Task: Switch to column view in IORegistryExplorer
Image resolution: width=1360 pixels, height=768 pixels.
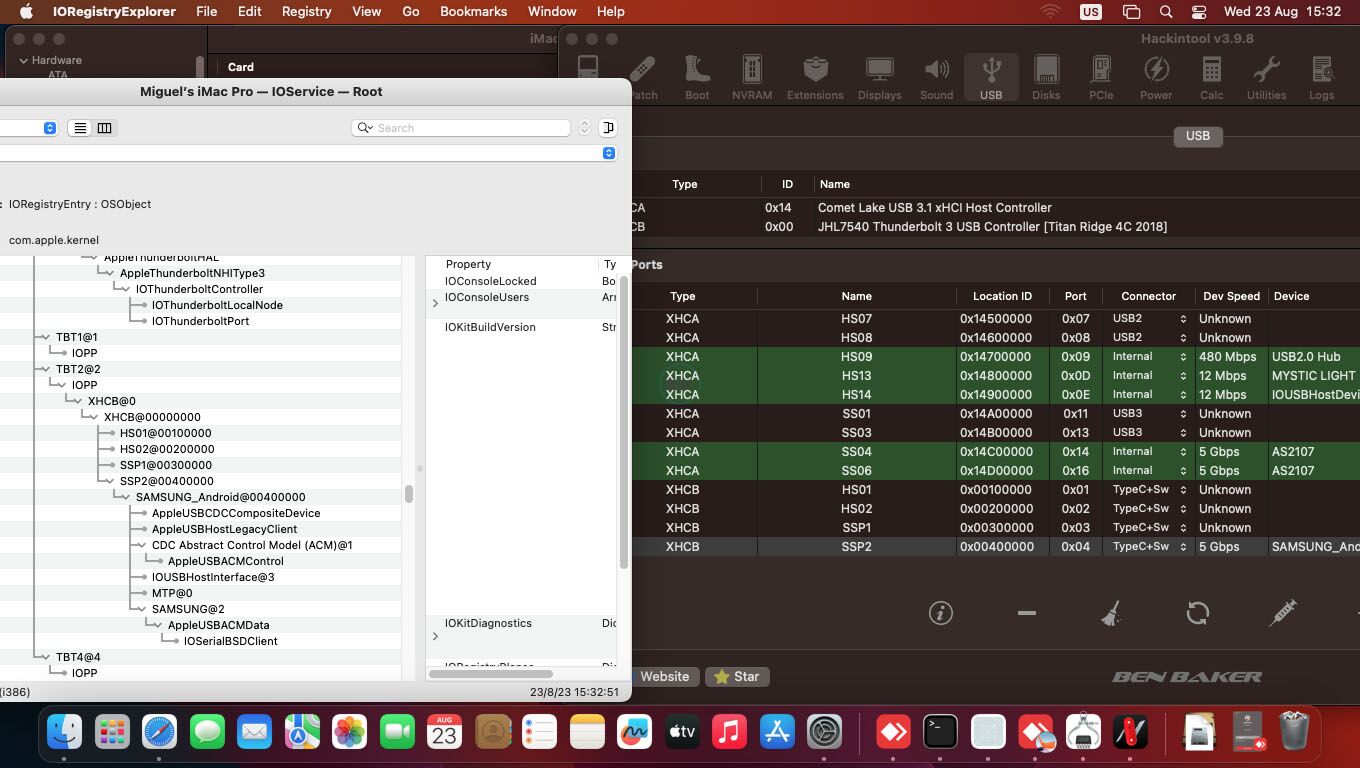Action: tap(104, 128)
